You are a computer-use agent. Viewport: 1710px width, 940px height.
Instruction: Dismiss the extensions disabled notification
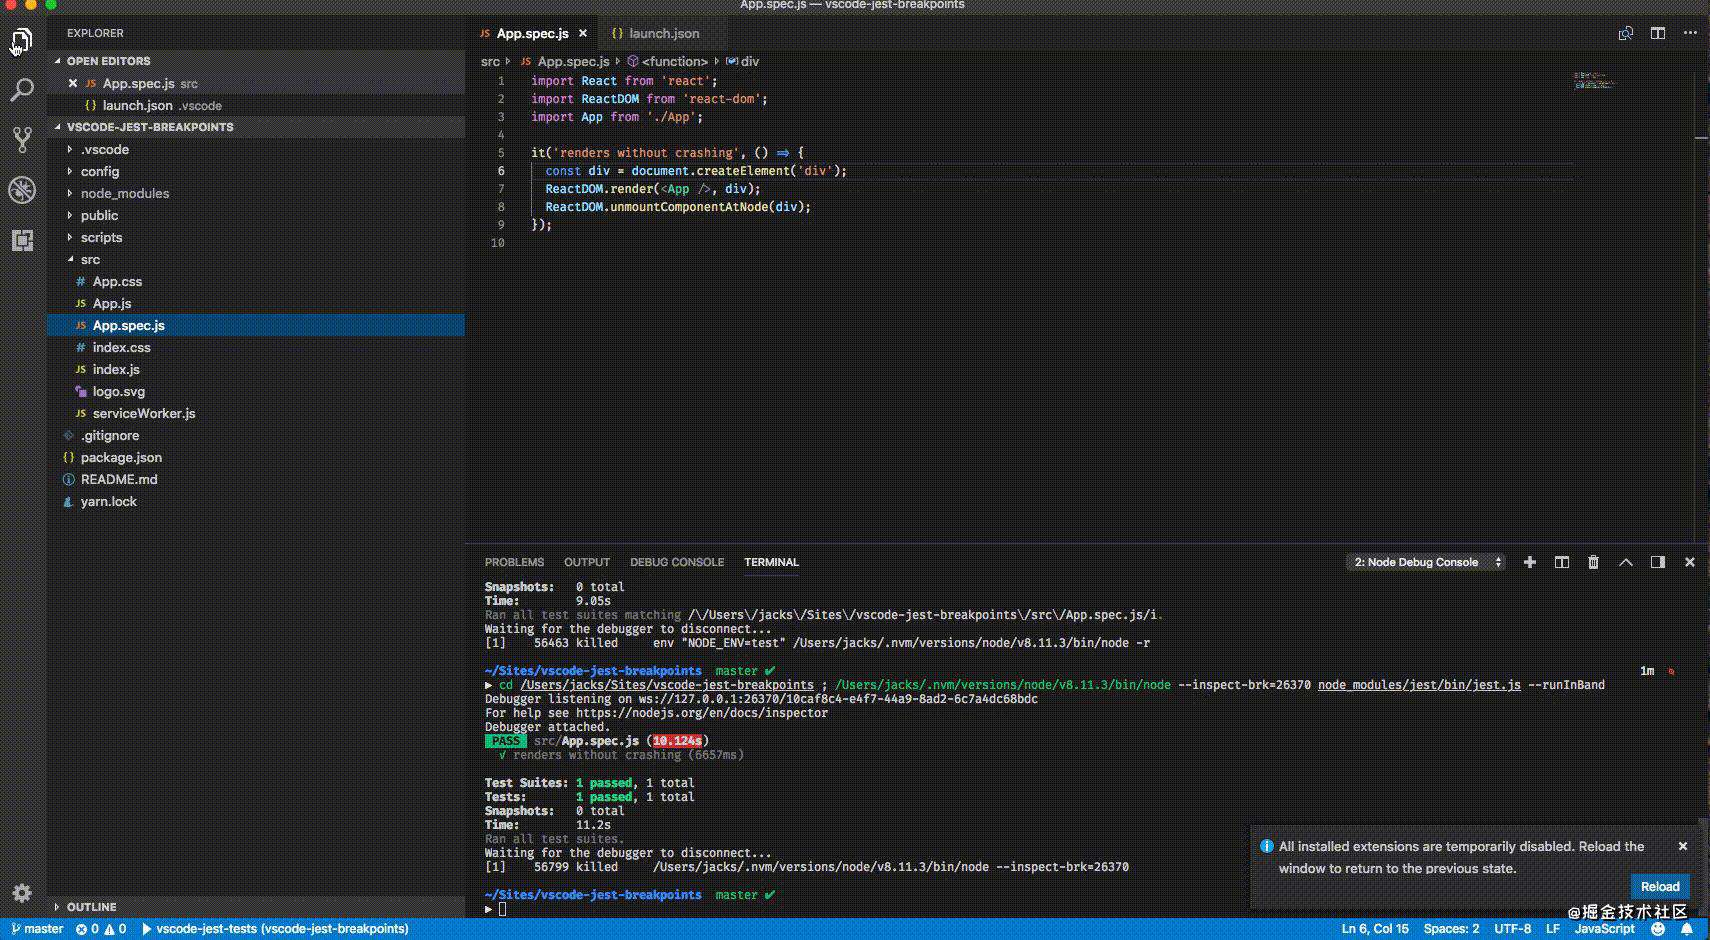point(1683,846)
